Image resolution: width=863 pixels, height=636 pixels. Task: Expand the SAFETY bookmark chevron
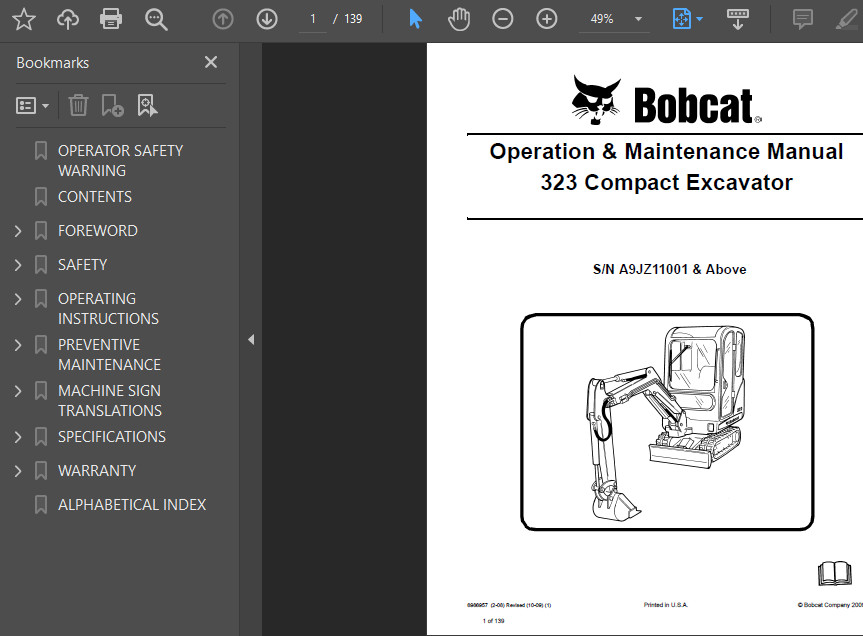[18, 265]
